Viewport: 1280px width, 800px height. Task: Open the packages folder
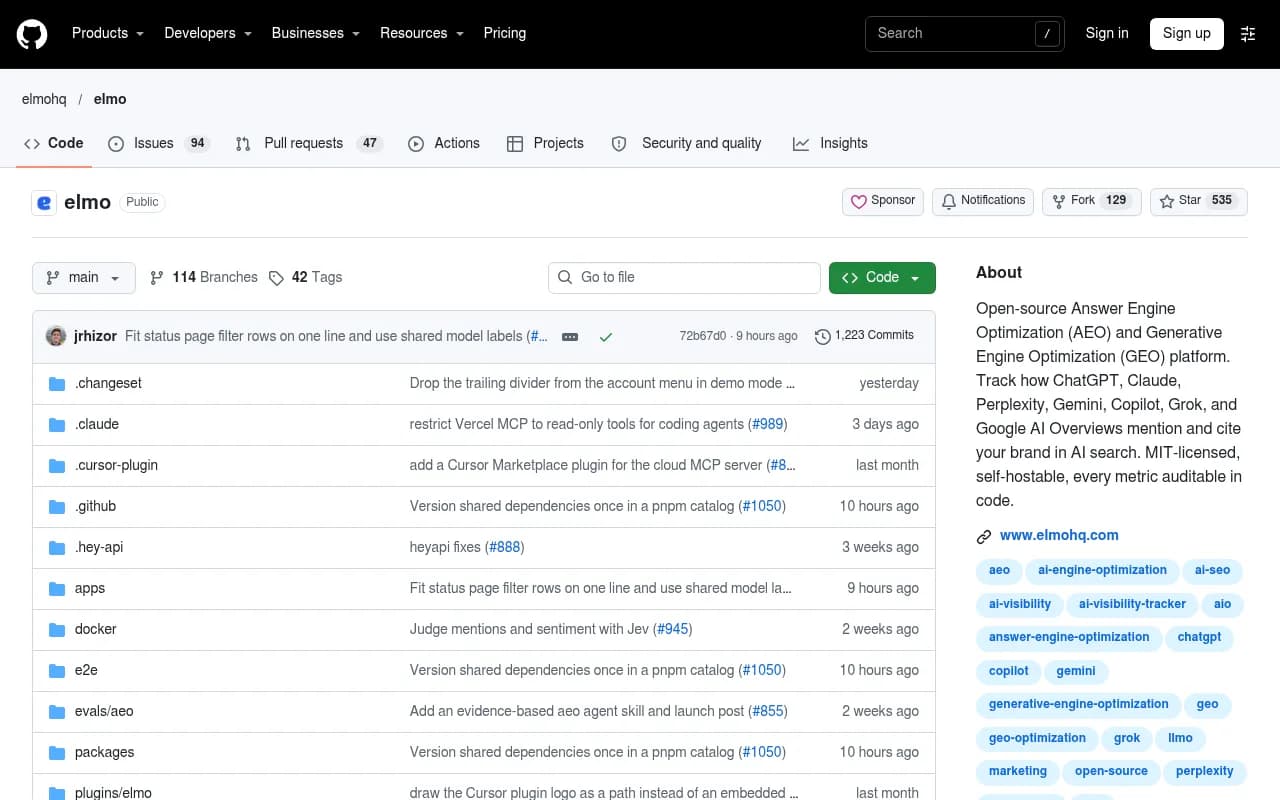click(x=104, y=752)
